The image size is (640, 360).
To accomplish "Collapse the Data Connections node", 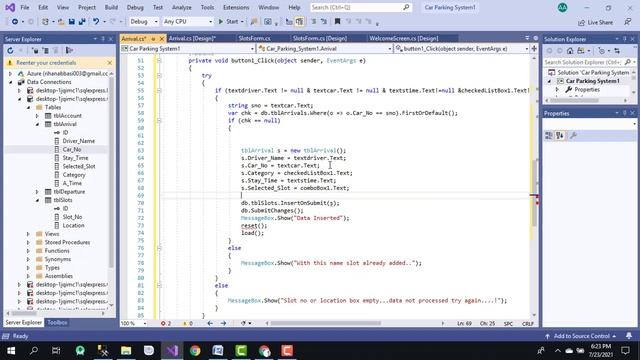I will (11, 82).
